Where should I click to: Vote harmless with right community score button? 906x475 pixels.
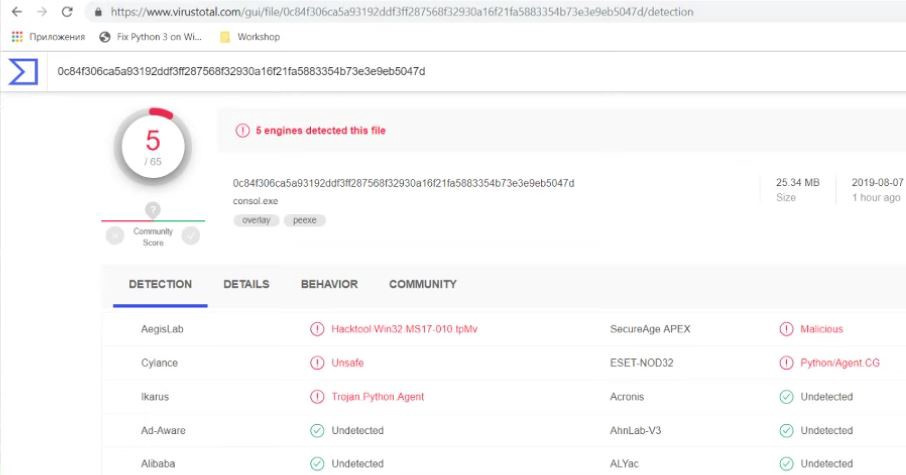(x=191, y=236)
